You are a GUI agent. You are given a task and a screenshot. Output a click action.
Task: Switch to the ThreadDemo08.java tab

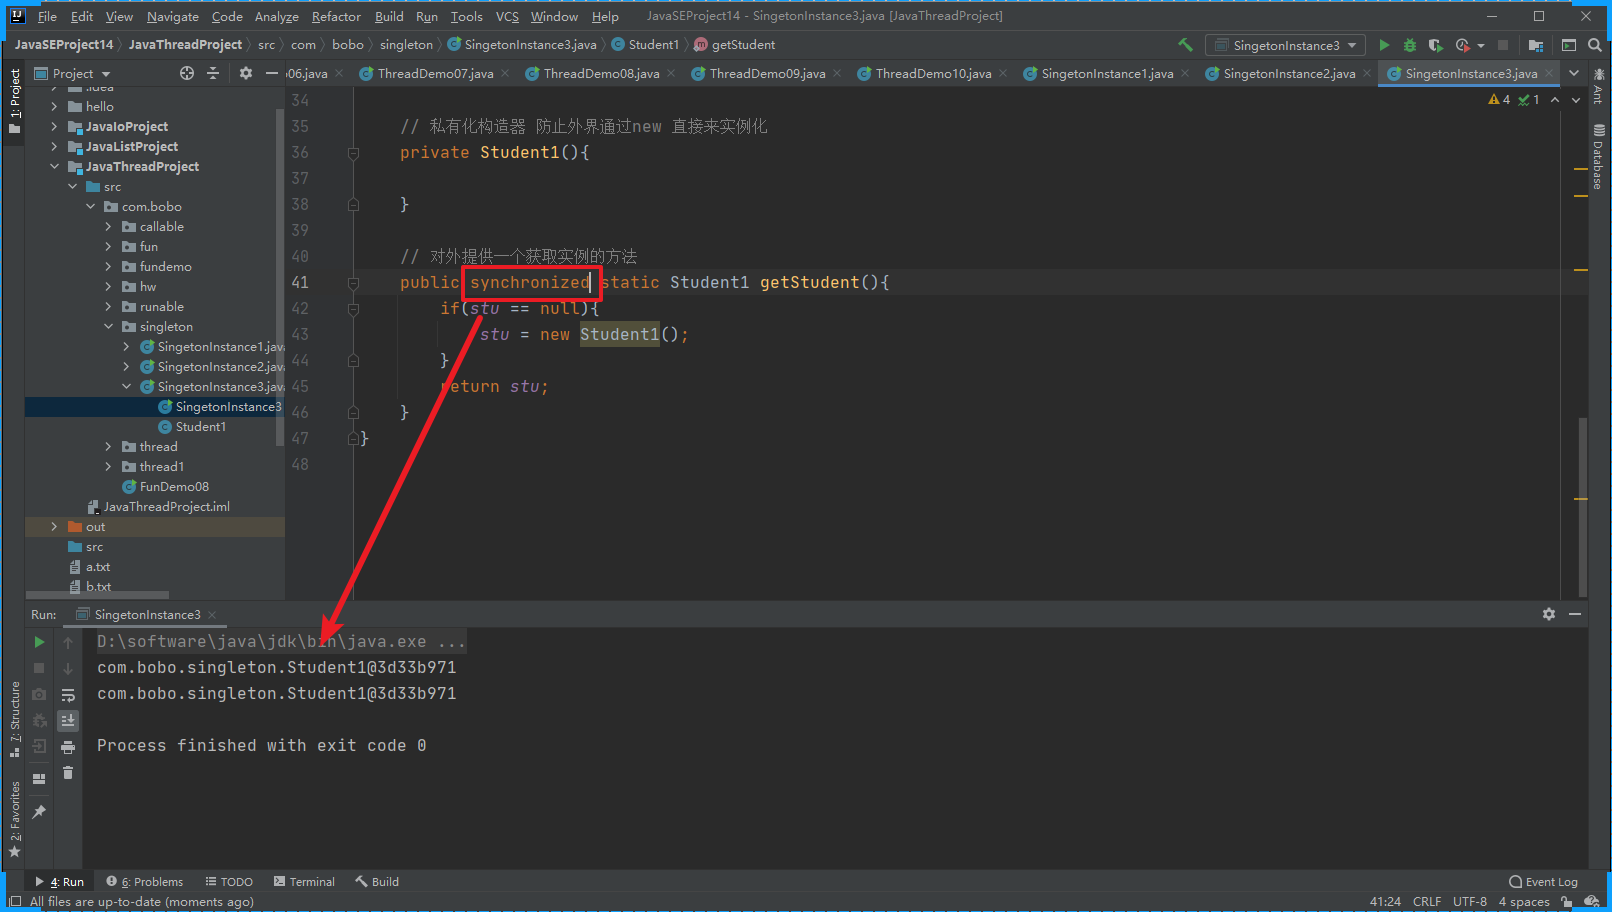point(601,73)
